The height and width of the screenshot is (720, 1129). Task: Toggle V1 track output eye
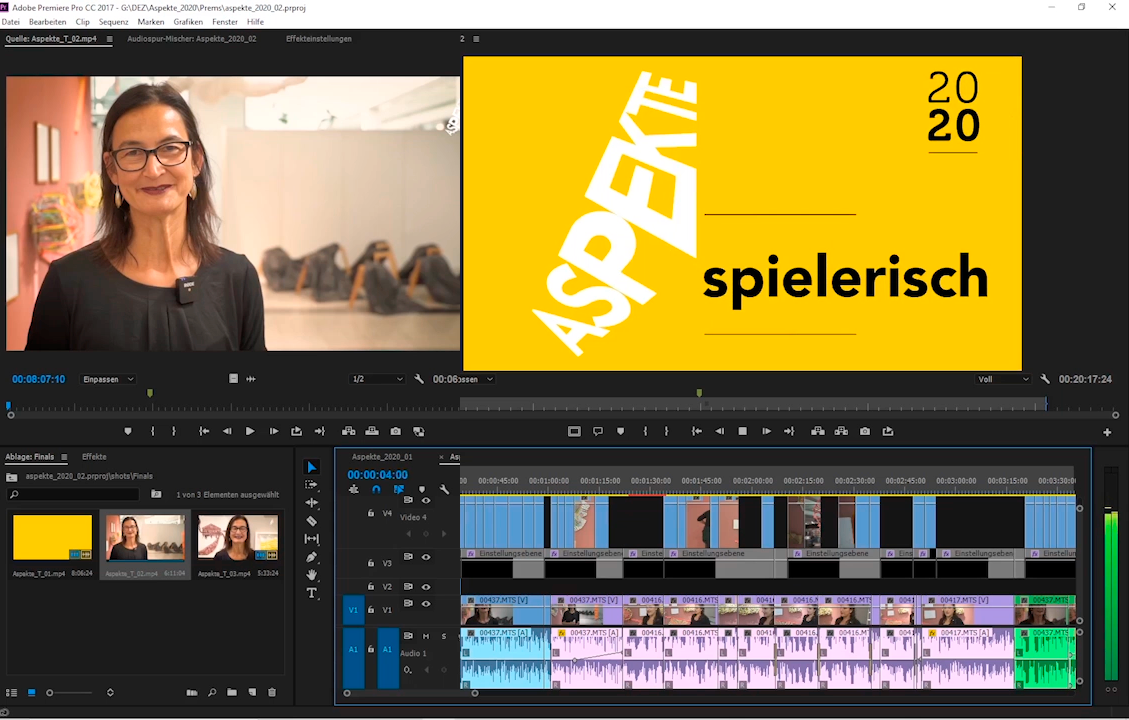point(426,604)
